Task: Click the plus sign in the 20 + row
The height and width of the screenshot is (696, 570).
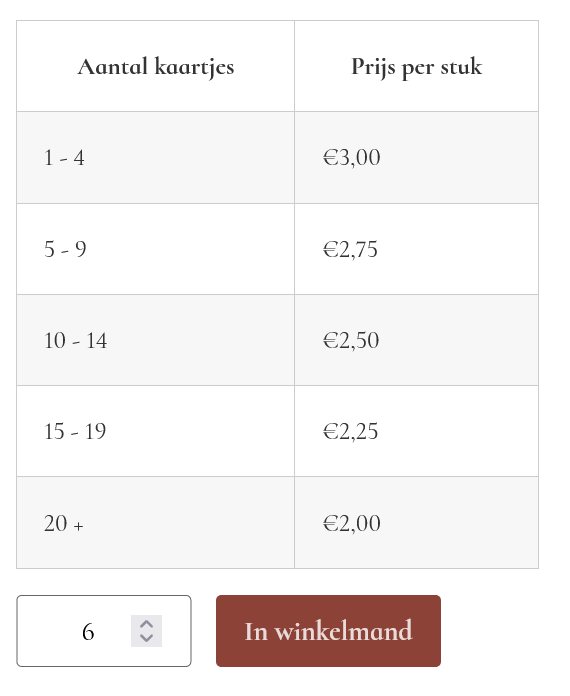Action: pos(79,526)
